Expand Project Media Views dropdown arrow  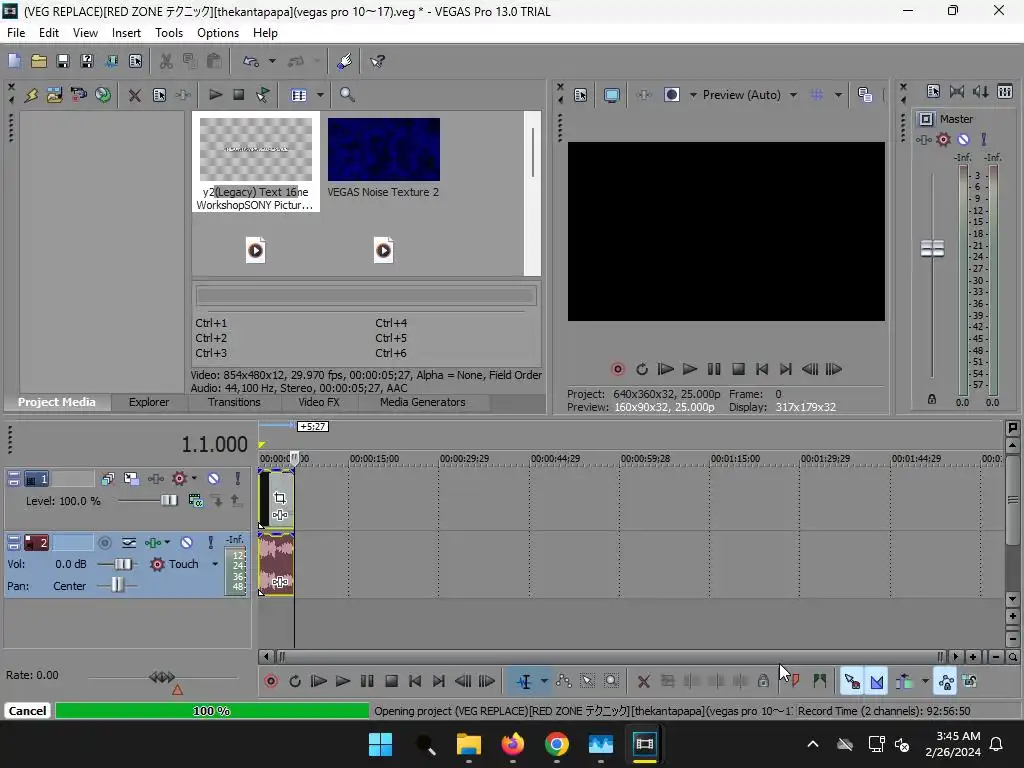click(x=320, y=95)
